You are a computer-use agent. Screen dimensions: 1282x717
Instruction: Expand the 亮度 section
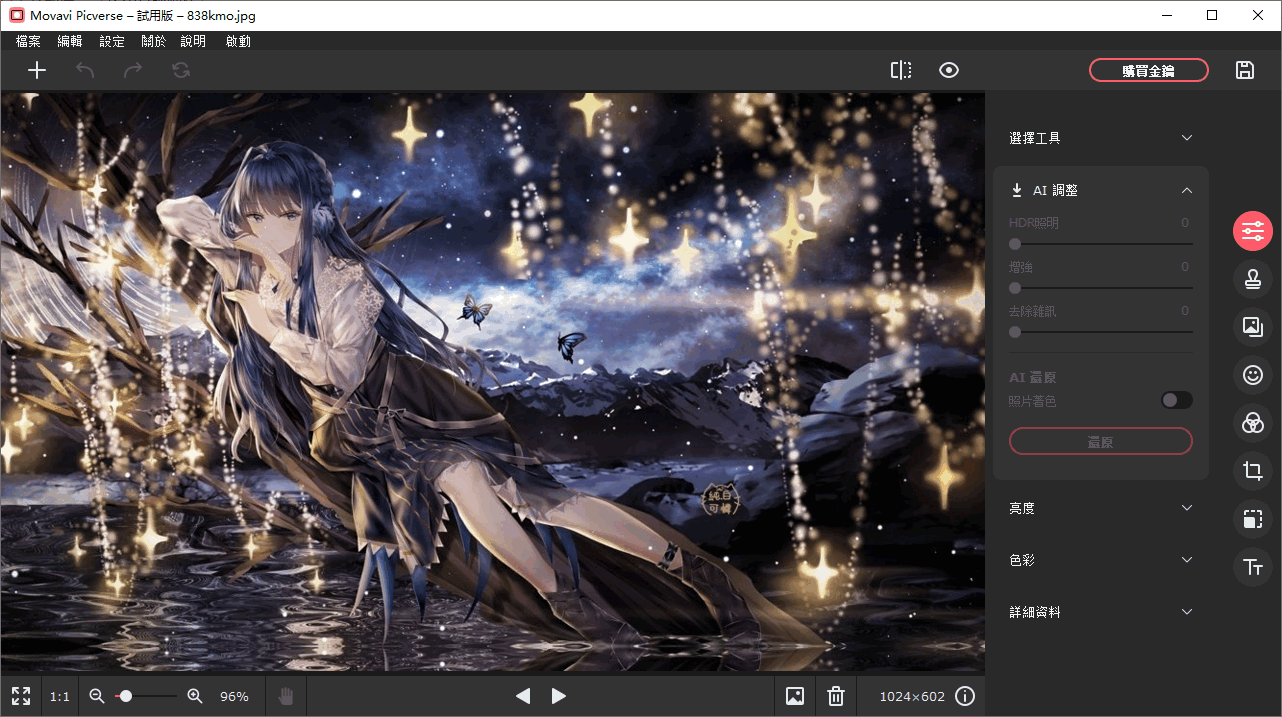[x=1101, y=508]
